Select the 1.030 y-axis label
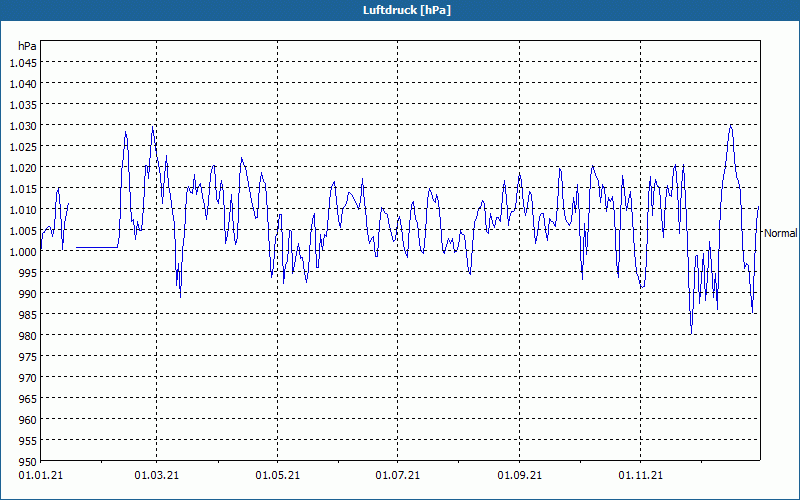The height and width of the screenshot is (500, 800). (23, 126)
